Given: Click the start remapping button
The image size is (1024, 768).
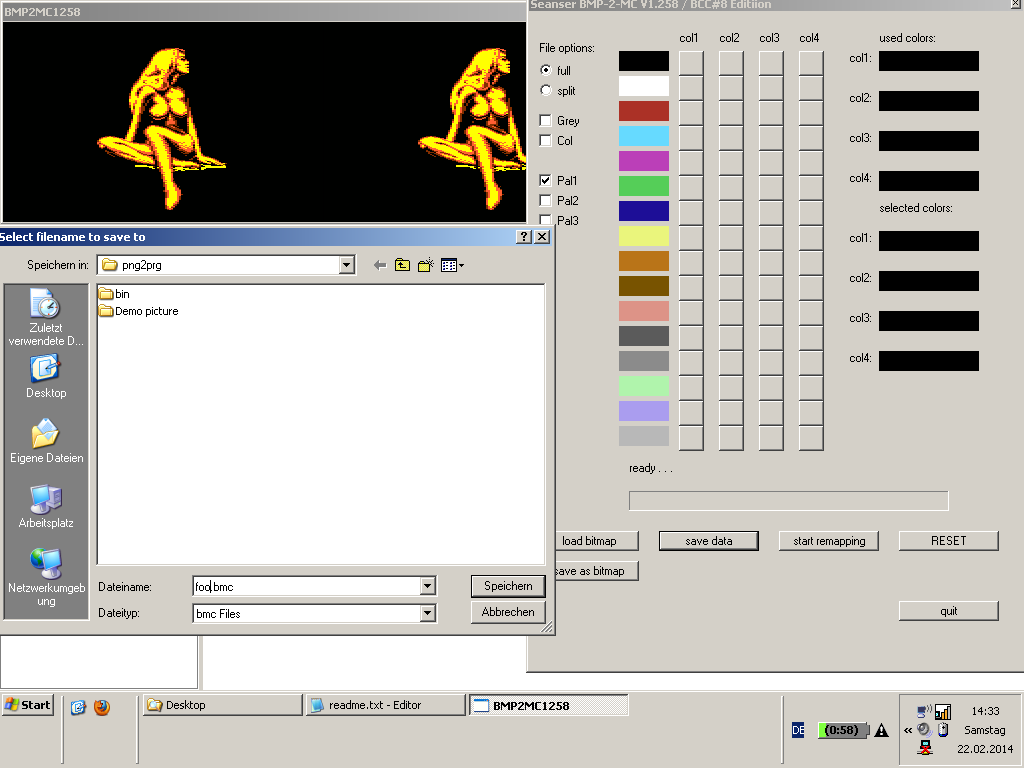Looking at the screenshot, I should click(x=828, y=541).
